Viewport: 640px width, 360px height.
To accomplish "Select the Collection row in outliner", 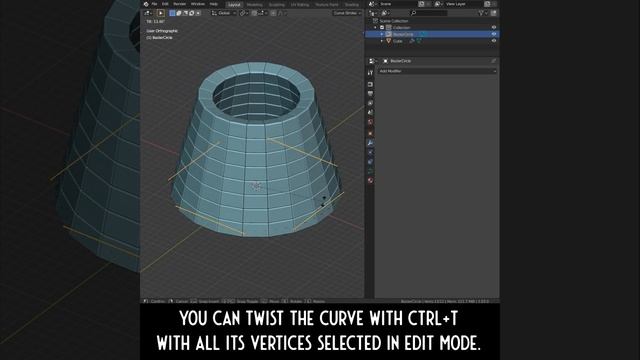I will (x=401, y=27).
